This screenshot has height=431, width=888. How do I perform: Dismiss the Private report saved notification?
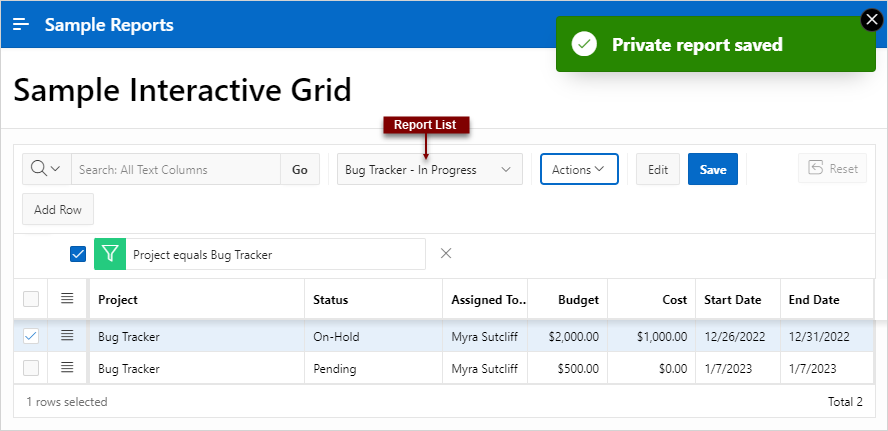872,20
